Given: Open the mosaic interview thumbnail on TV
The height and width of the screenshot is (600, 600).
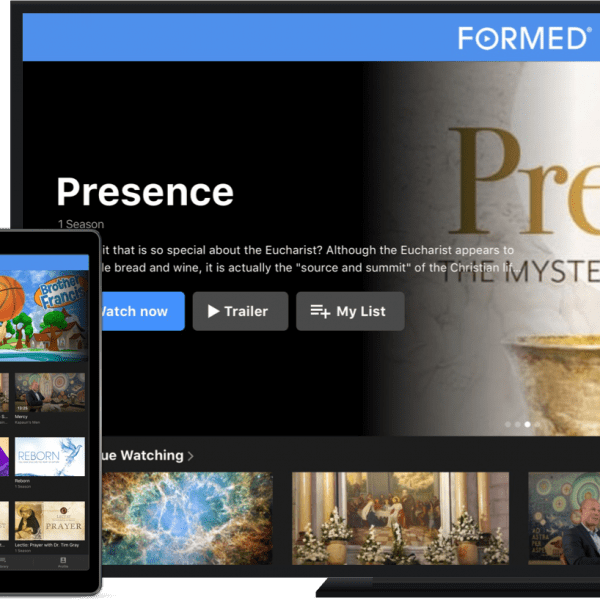Looking at the screenshot, I should (x=564, y=518).
